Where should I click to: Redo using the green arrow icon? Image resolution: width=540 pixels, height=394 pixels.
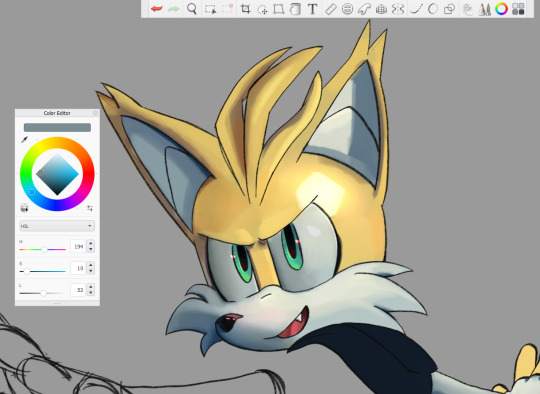174,9
